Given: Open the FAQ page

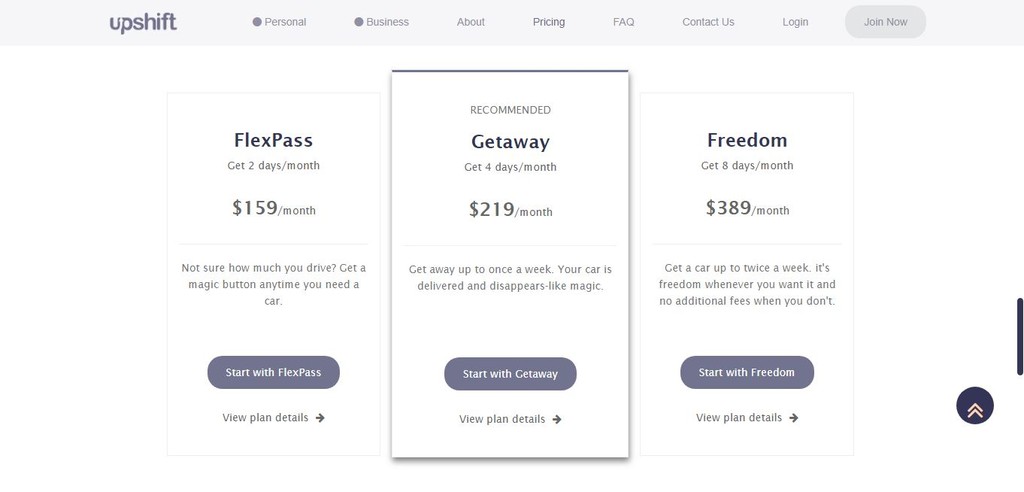Looking at the screenshot, I should pyautogui.click(x=623, y=22).
